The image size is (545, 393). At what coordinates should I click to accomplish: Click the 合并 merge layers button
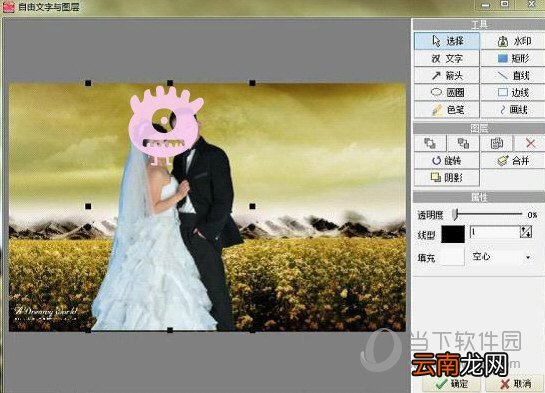click(x=513, y=161)
